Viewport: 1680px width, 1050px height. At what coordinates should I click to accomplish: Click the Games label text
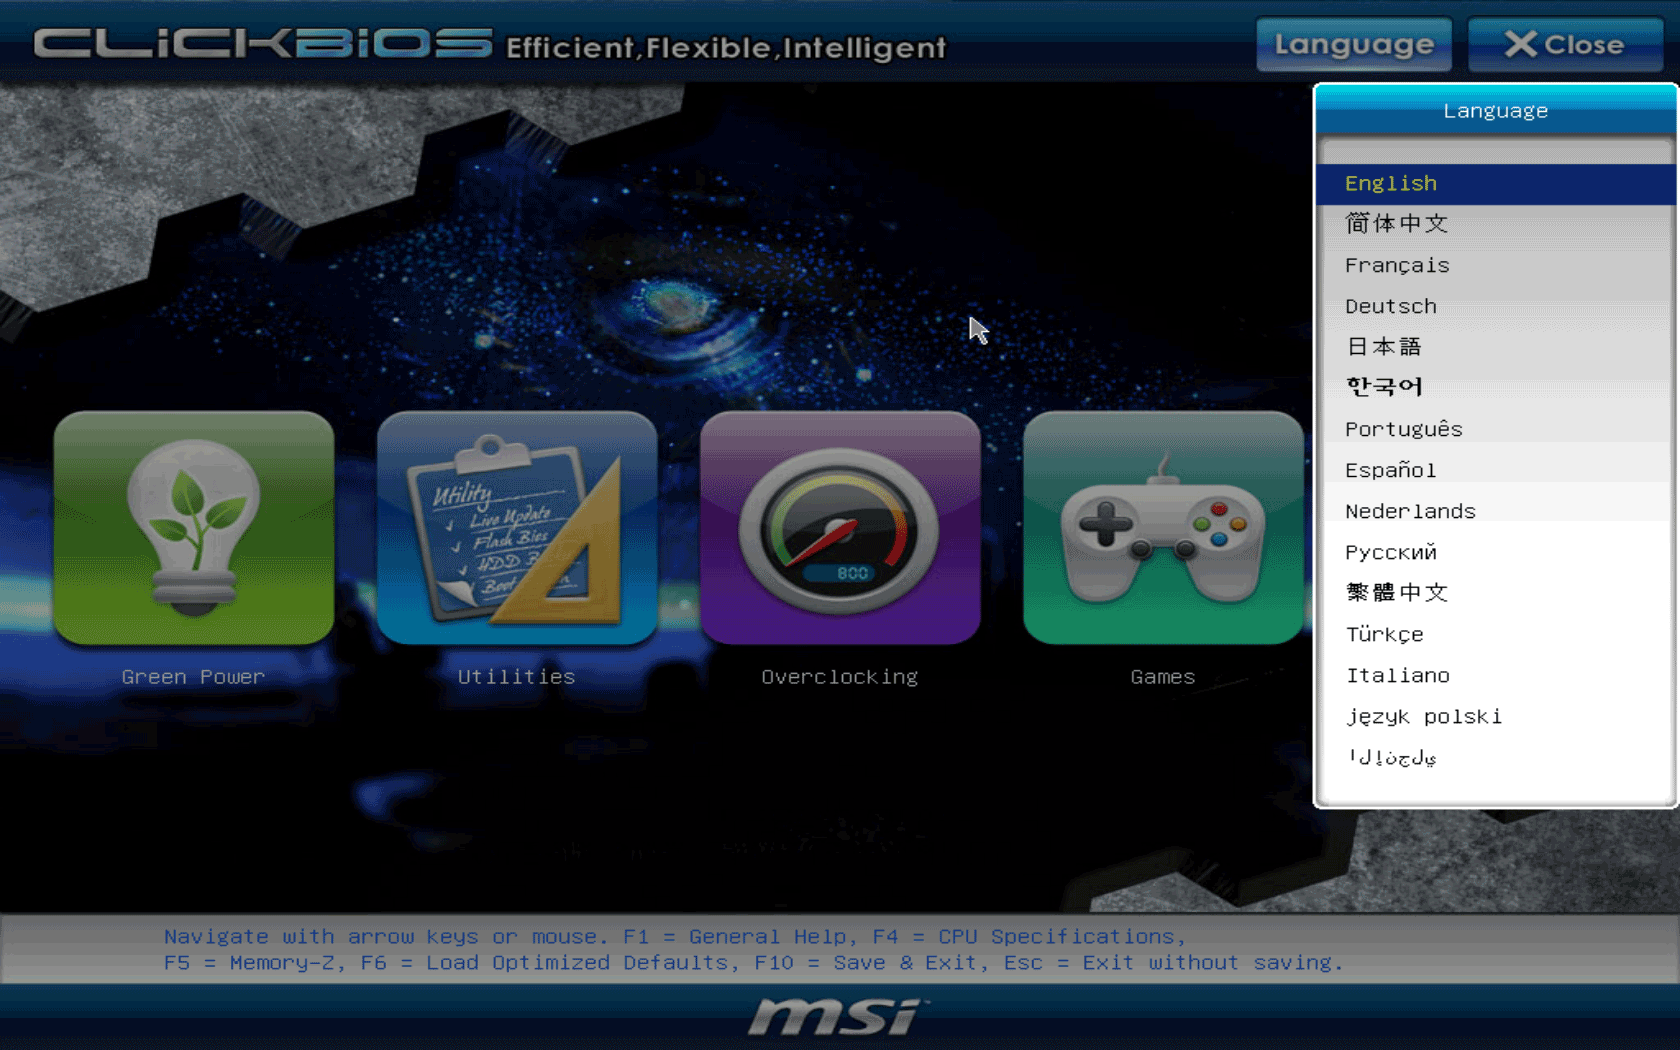click(1162, 677)
